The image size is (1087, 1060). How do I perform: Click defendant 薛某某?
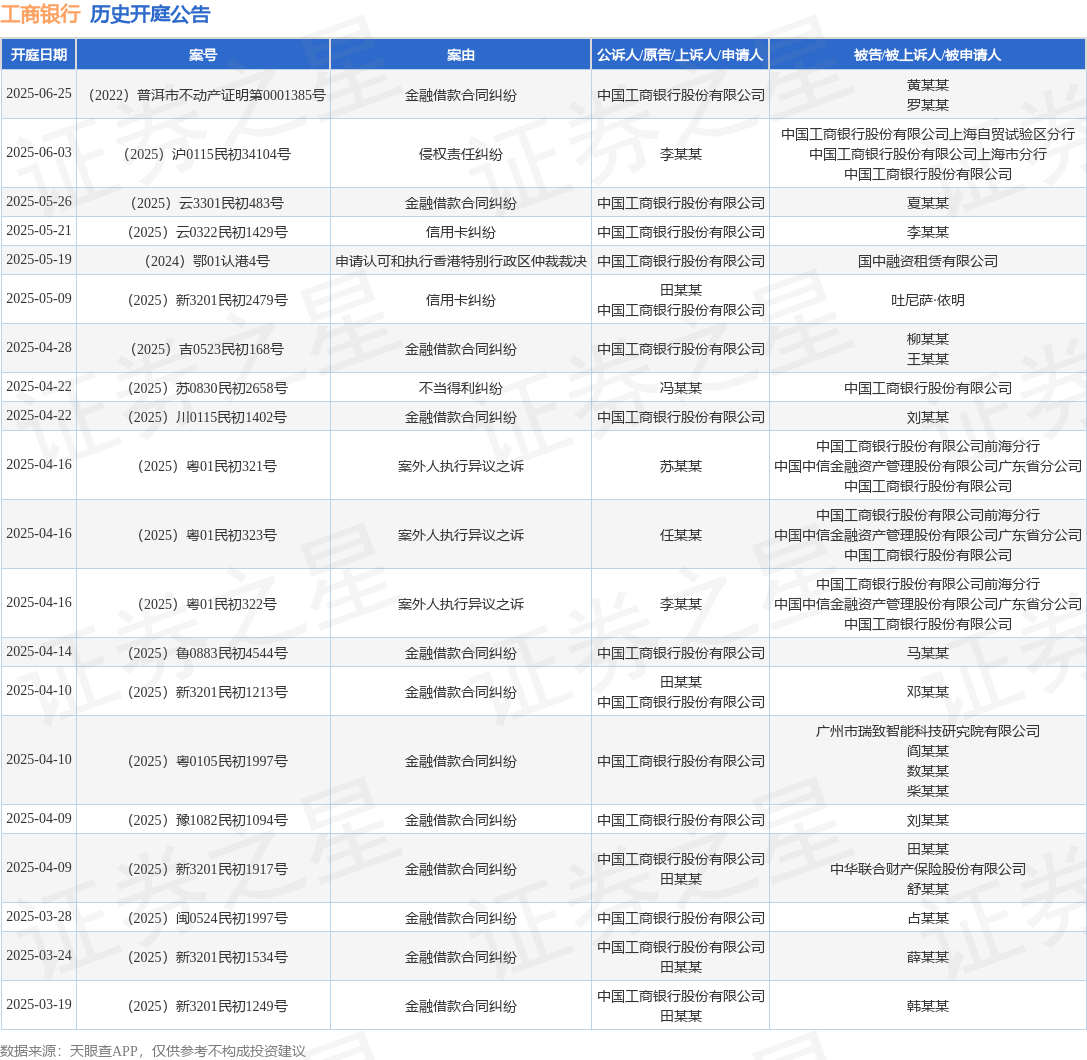coord(928,957)
